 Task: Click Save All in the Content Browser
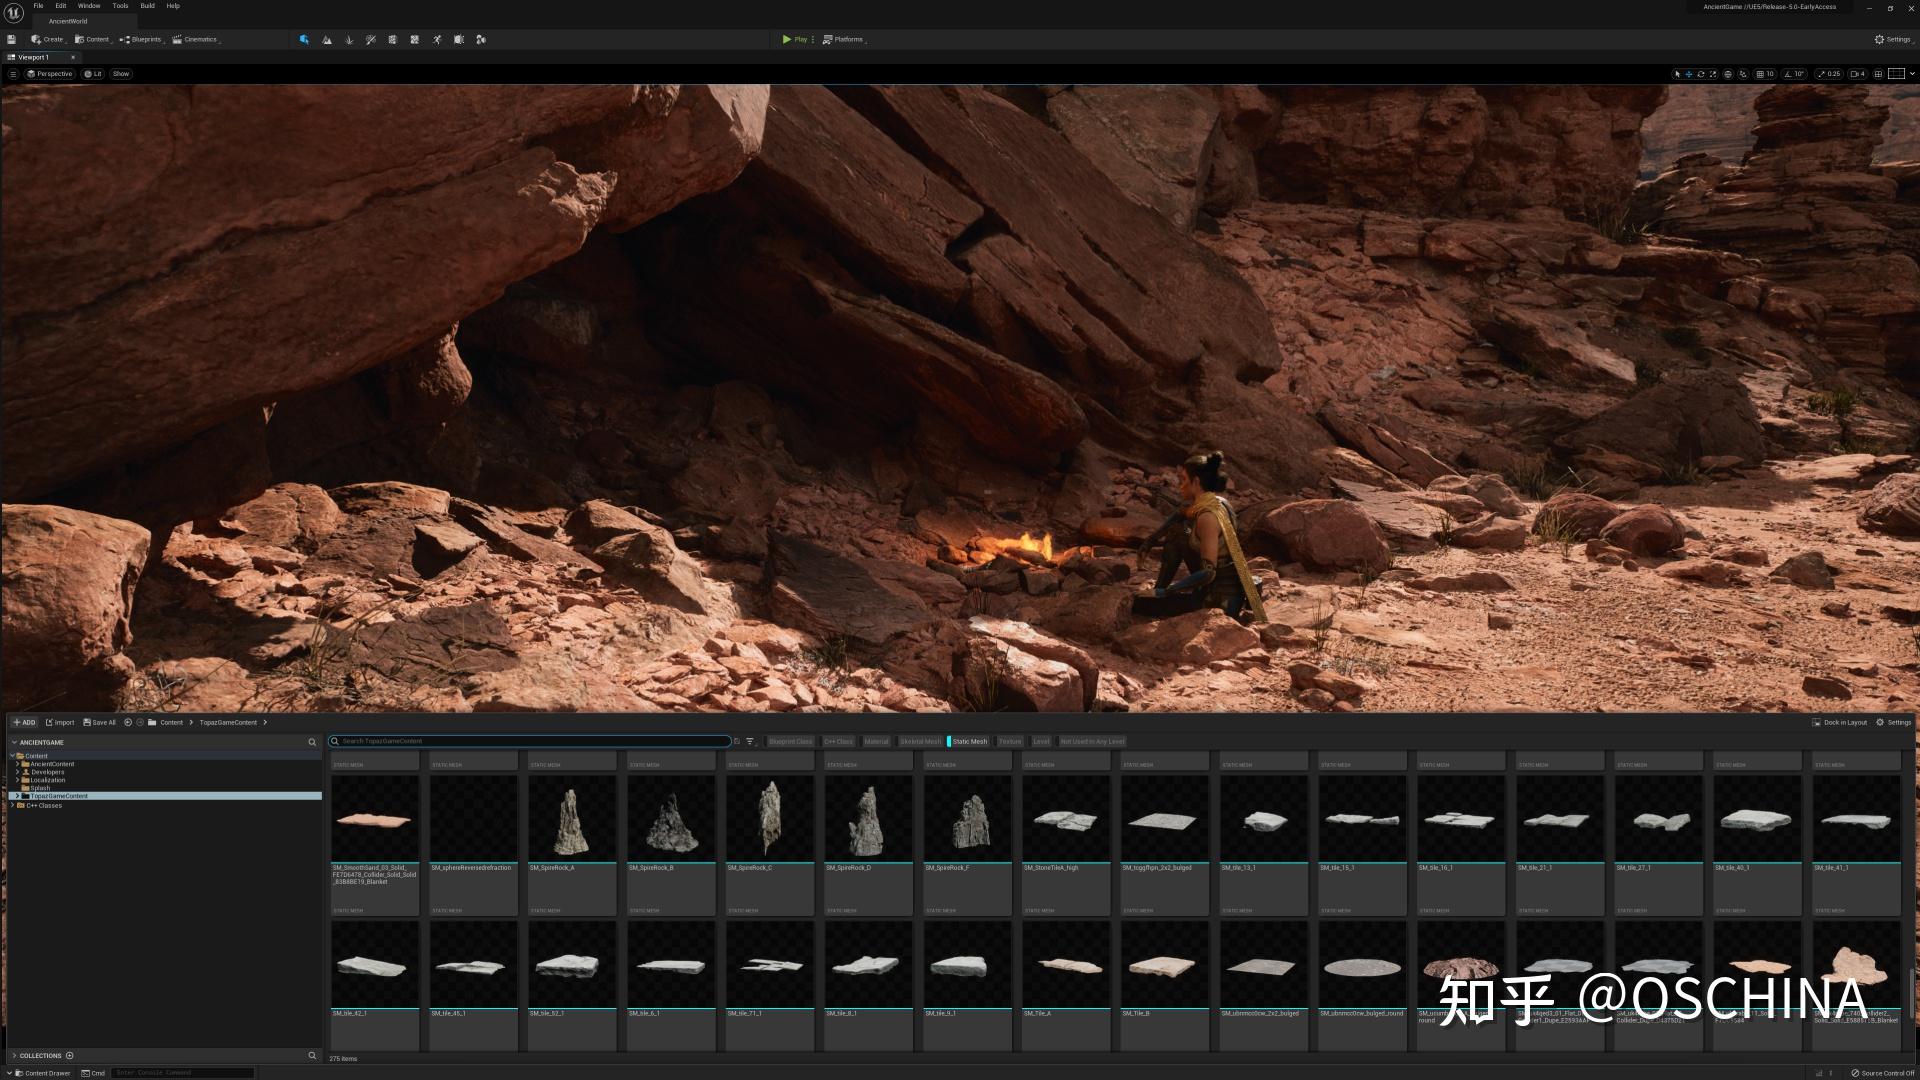click(99, 722)
